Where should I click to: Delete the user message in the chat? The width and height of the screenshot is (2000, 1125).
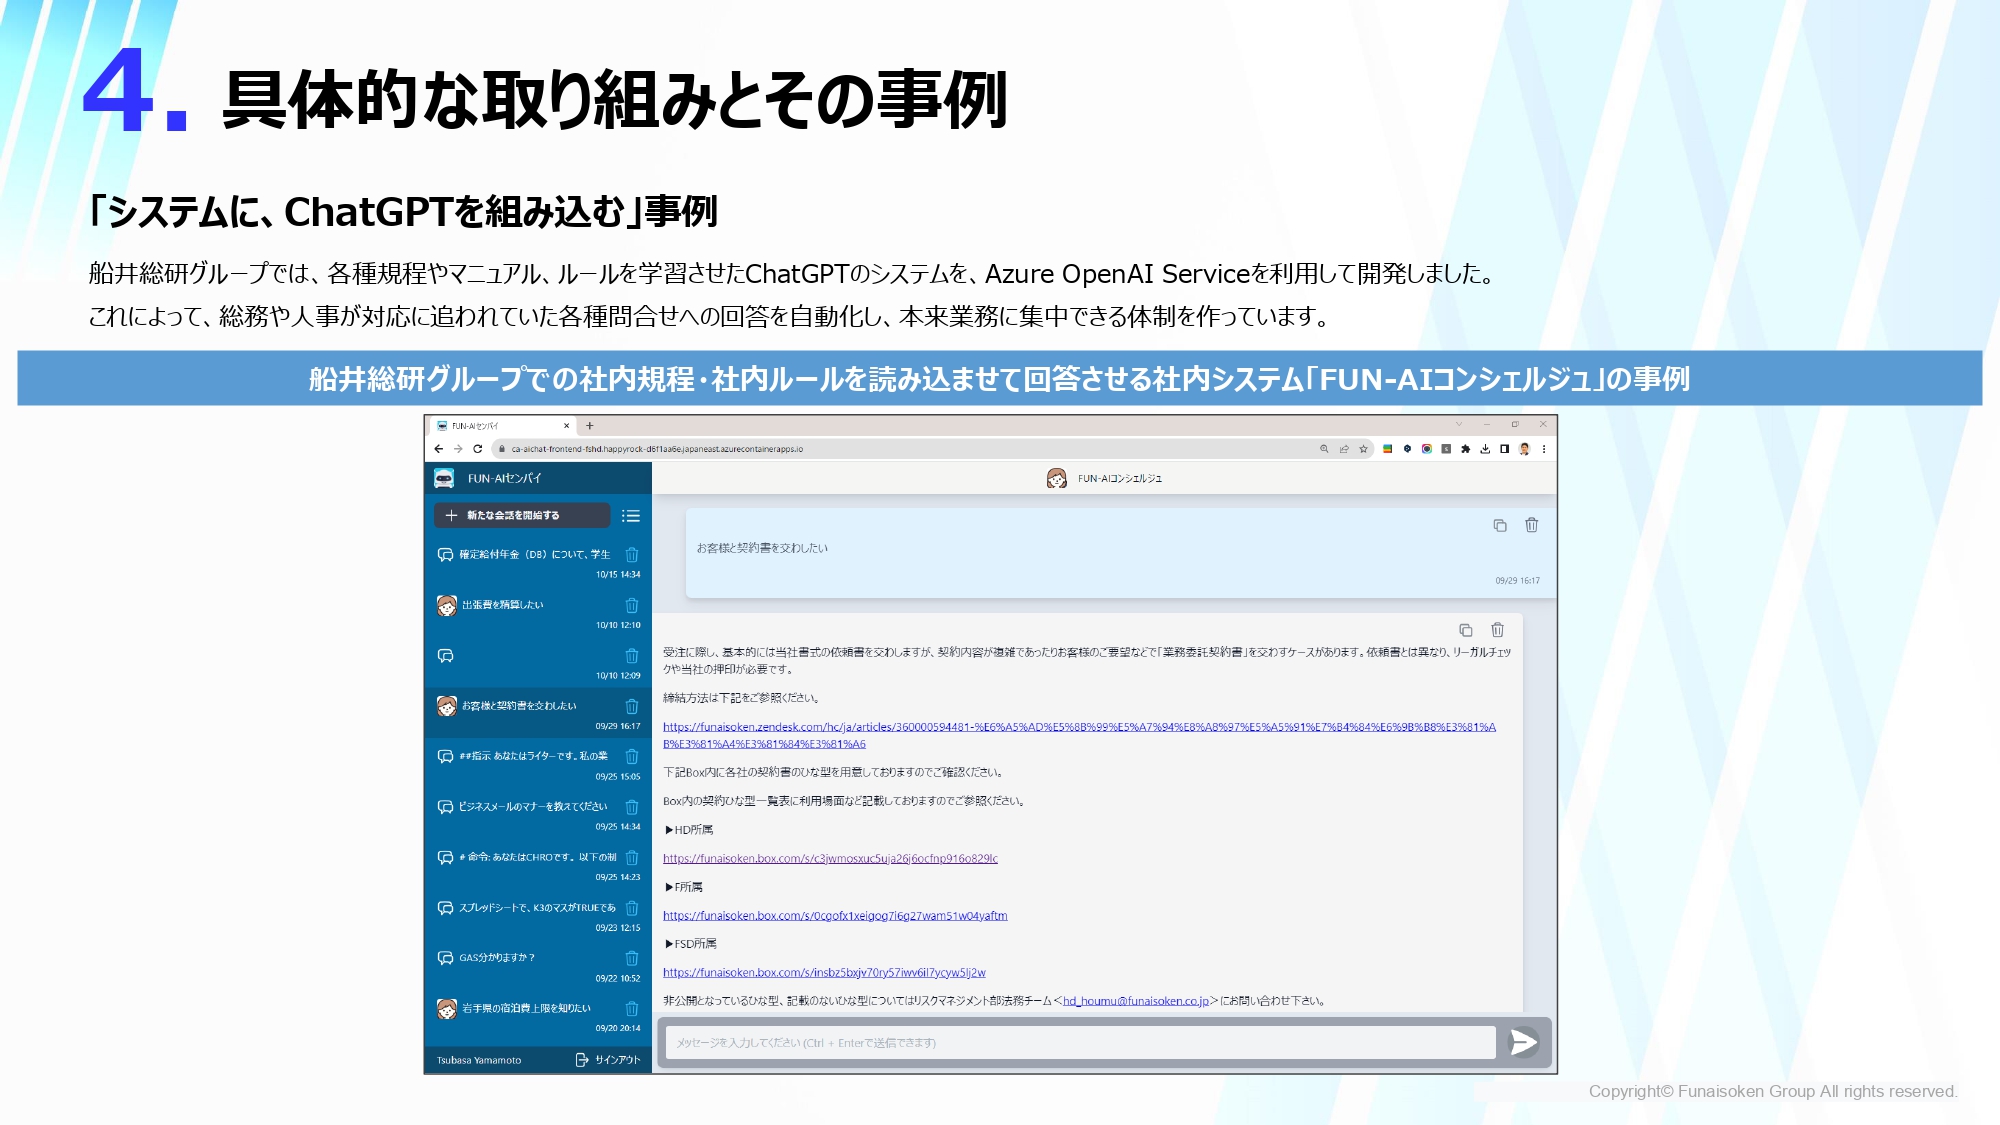[x=1531, y=525]
